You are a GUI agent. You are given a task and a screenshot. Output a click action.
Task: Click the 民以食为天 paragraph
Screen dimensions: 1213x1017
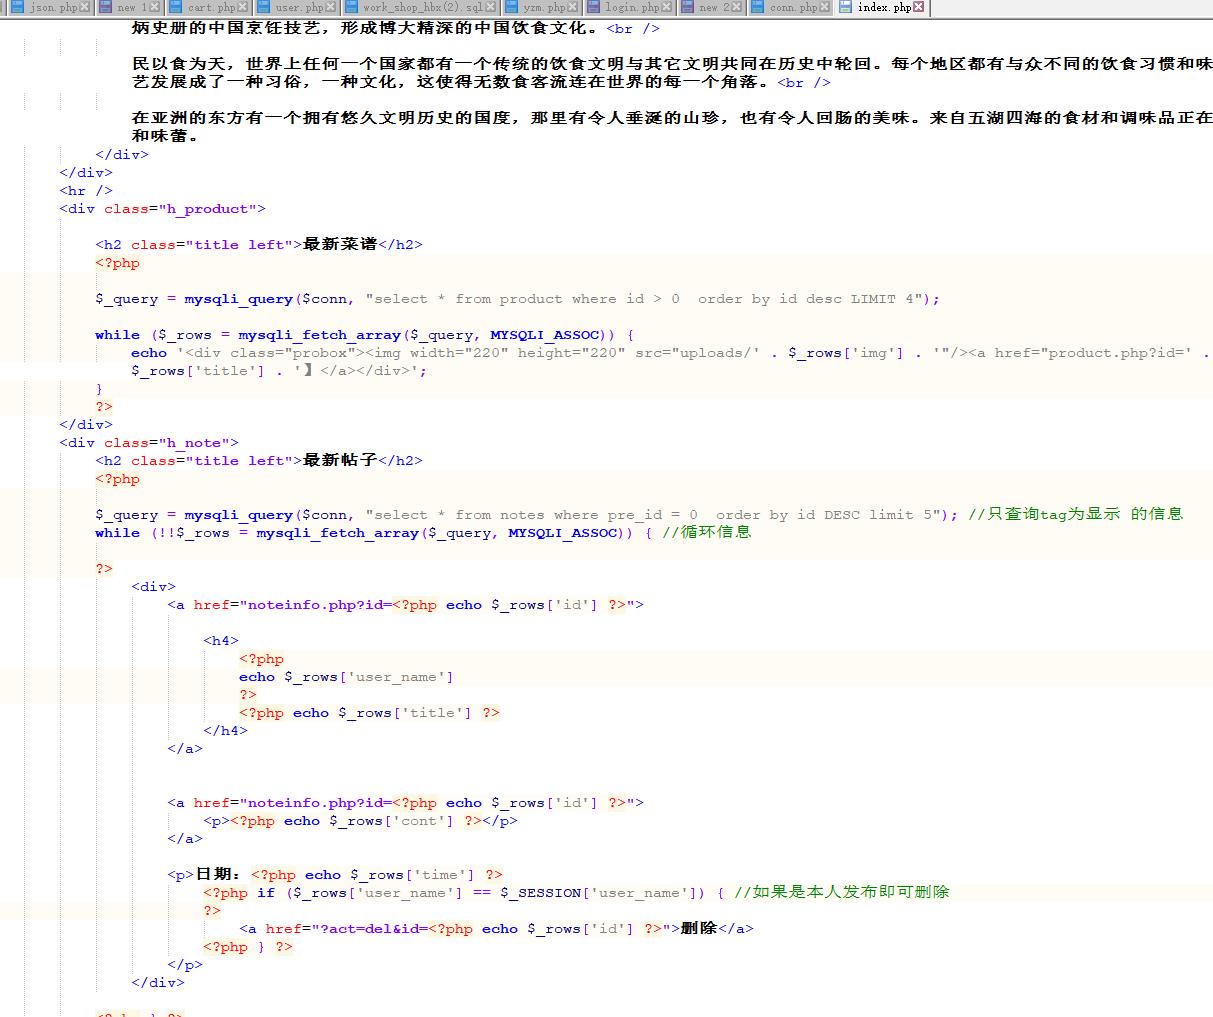671,72
